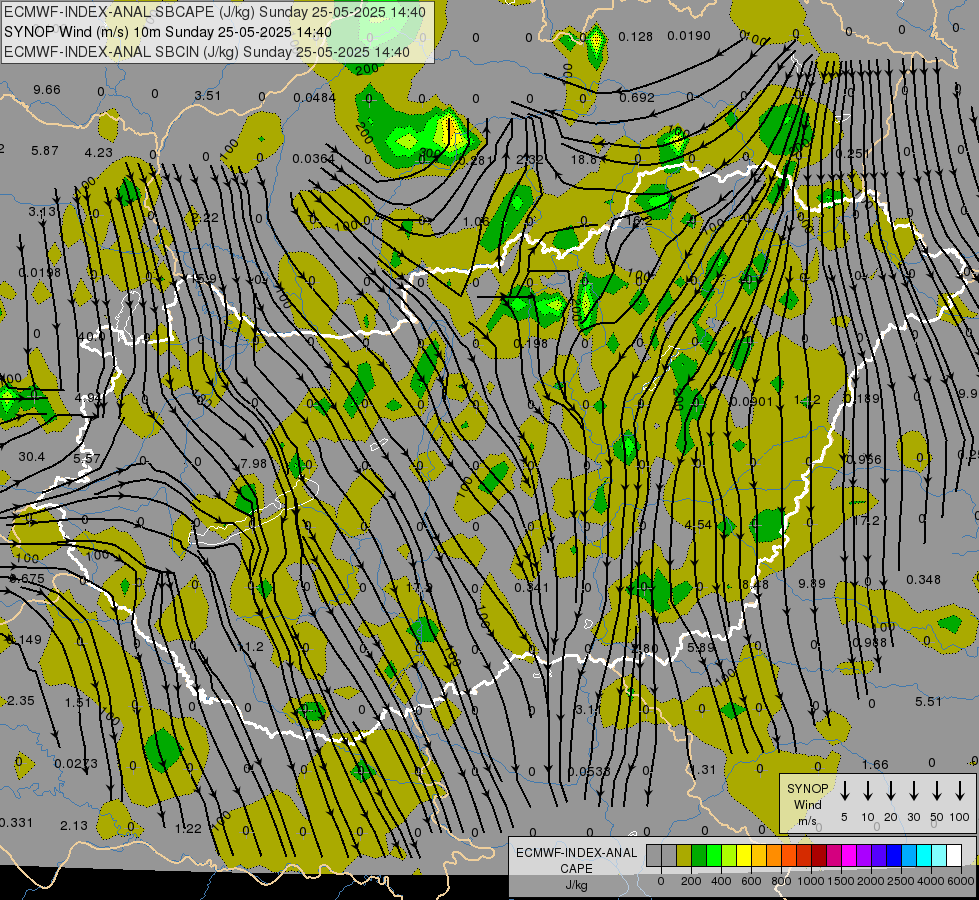979x900 pixels.
Task: Pick the dark red CAPE legend swatch
Action: point(819,855)
